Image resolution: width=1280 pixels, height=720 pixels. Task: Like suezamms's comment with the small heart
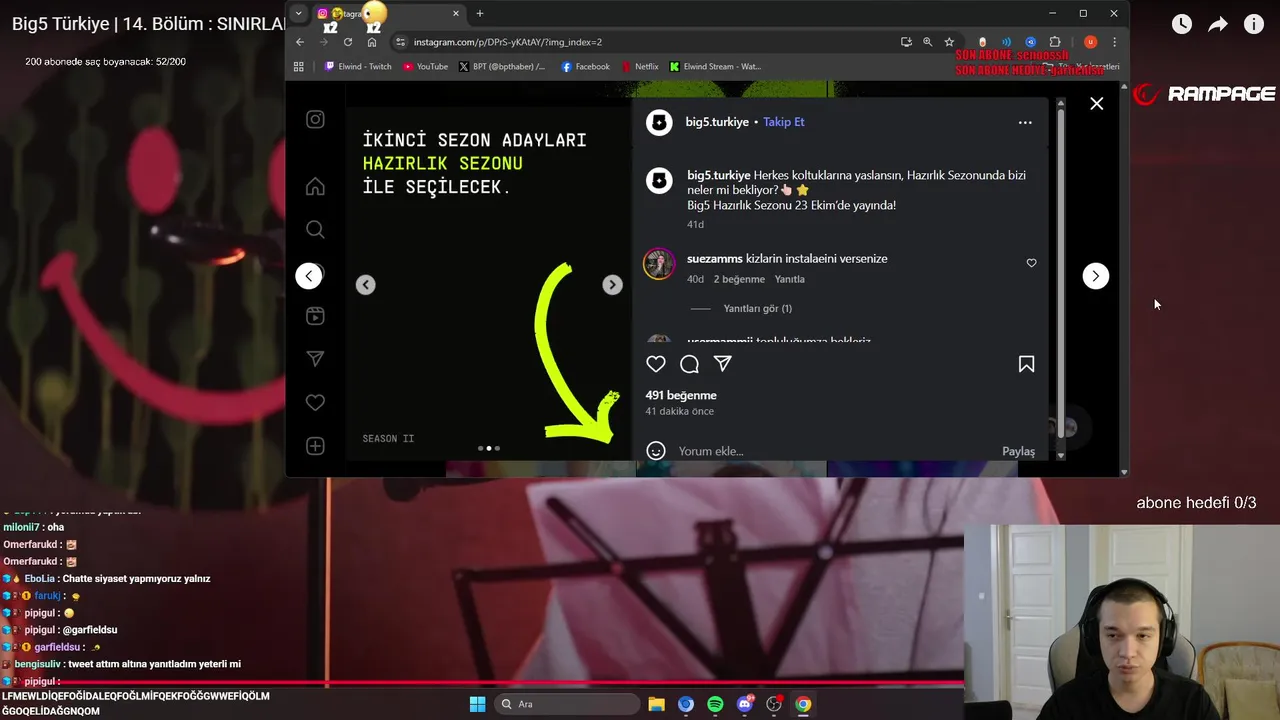click(x=1031, y=263)
